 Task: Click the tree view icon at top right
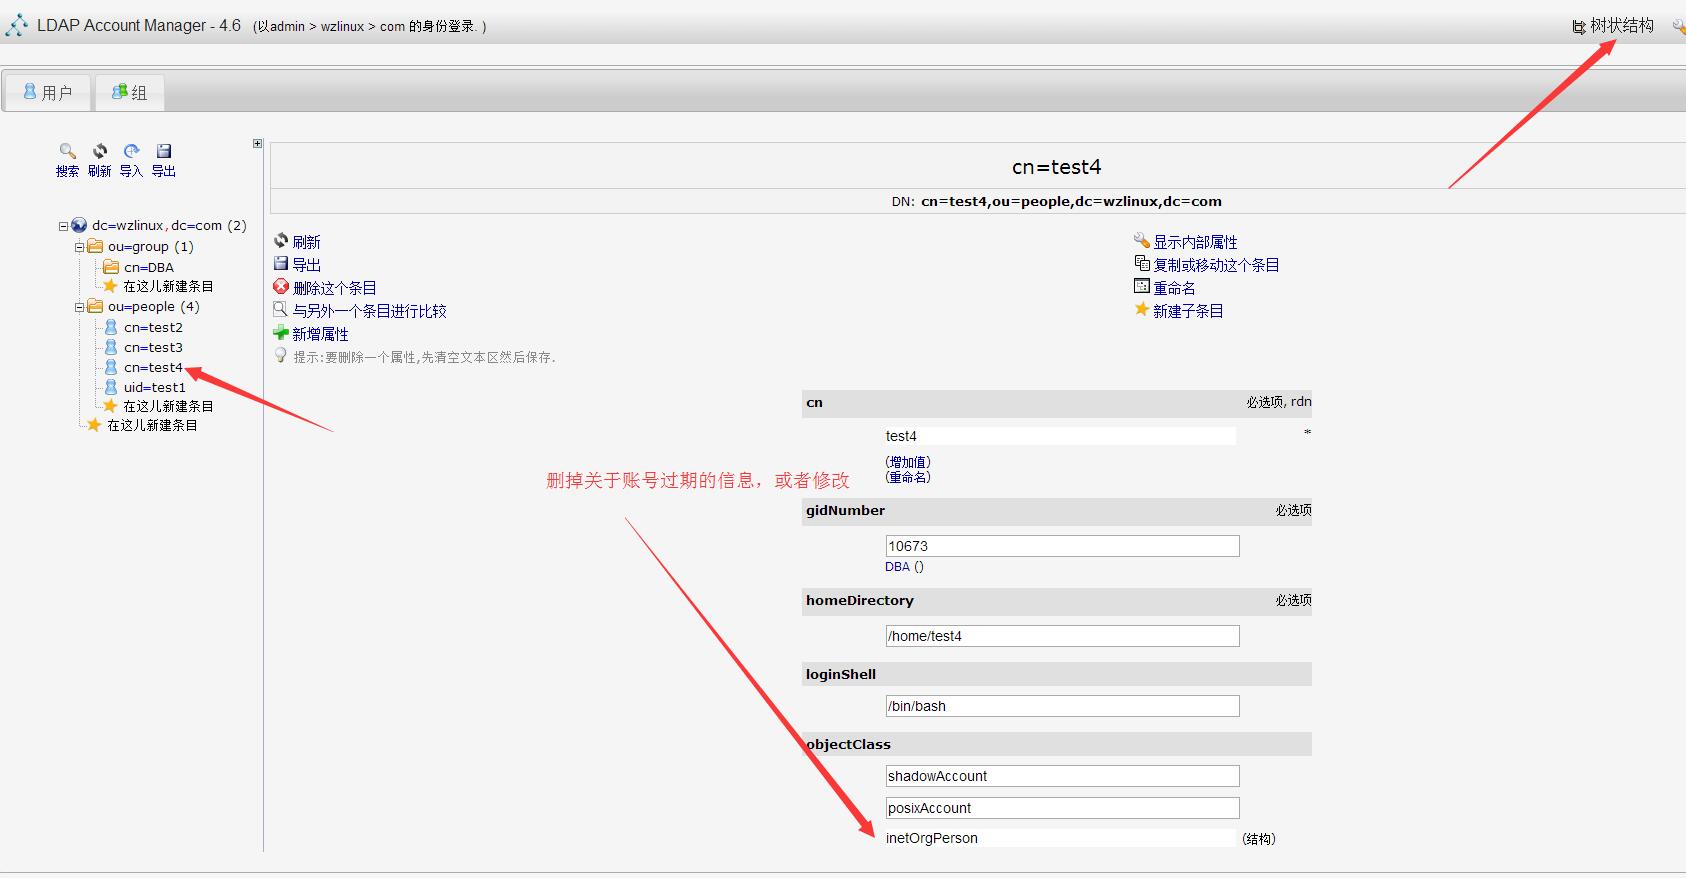point(1579,27)
